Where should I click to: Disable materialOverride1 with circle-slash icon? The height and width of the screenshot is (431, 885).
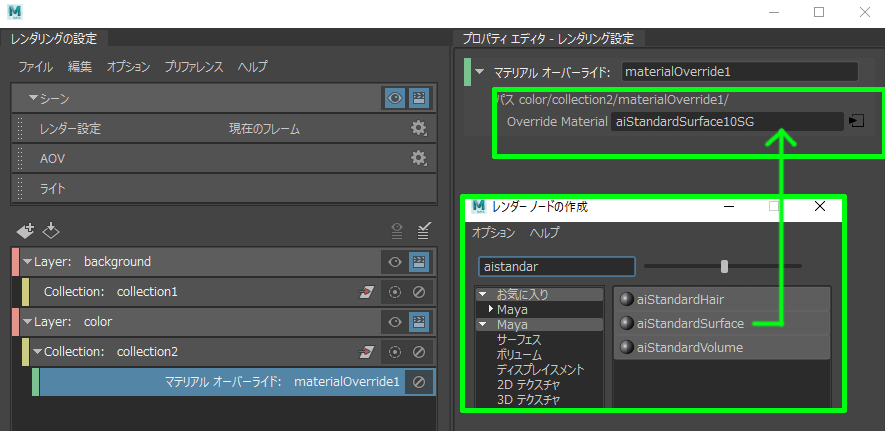click(x=418, y=382)
